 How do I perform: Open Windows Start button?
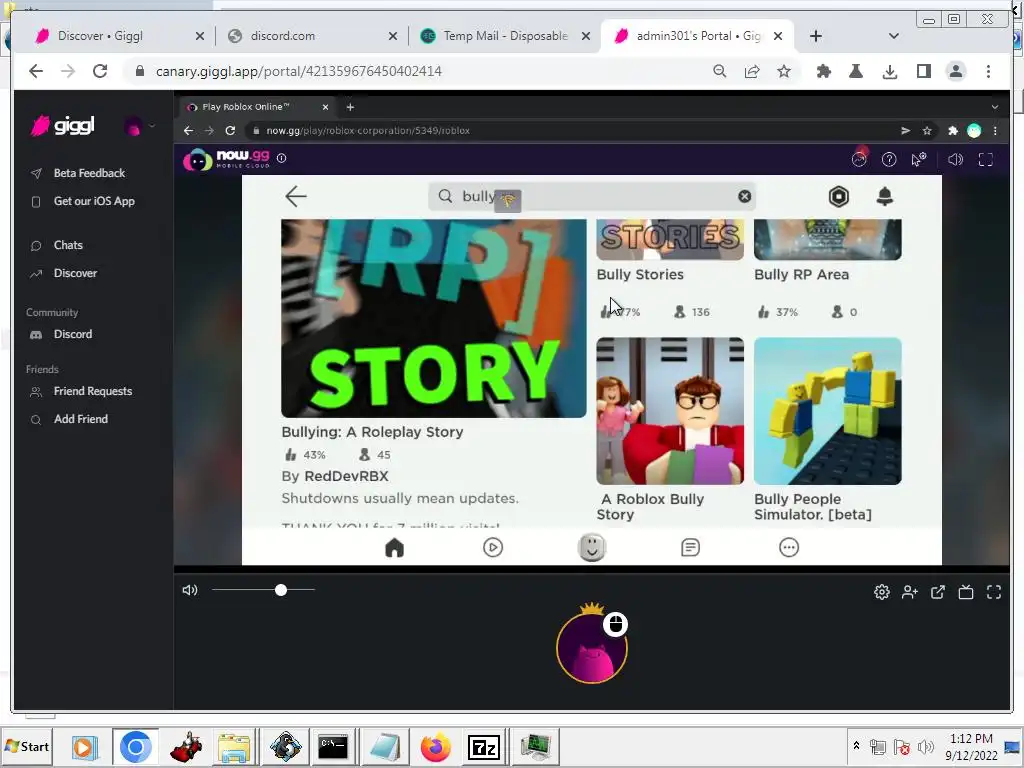27,746
